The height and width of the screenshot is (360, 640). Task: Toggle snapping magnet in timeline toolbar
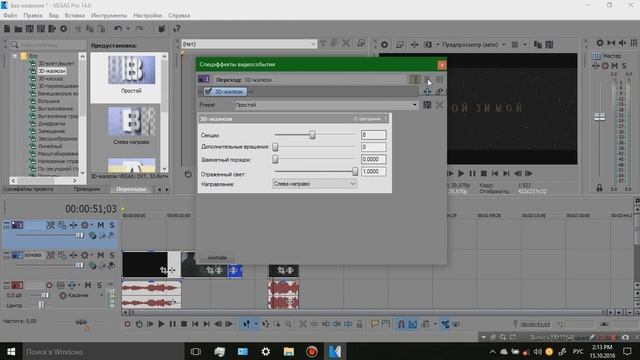coord(401,324)
